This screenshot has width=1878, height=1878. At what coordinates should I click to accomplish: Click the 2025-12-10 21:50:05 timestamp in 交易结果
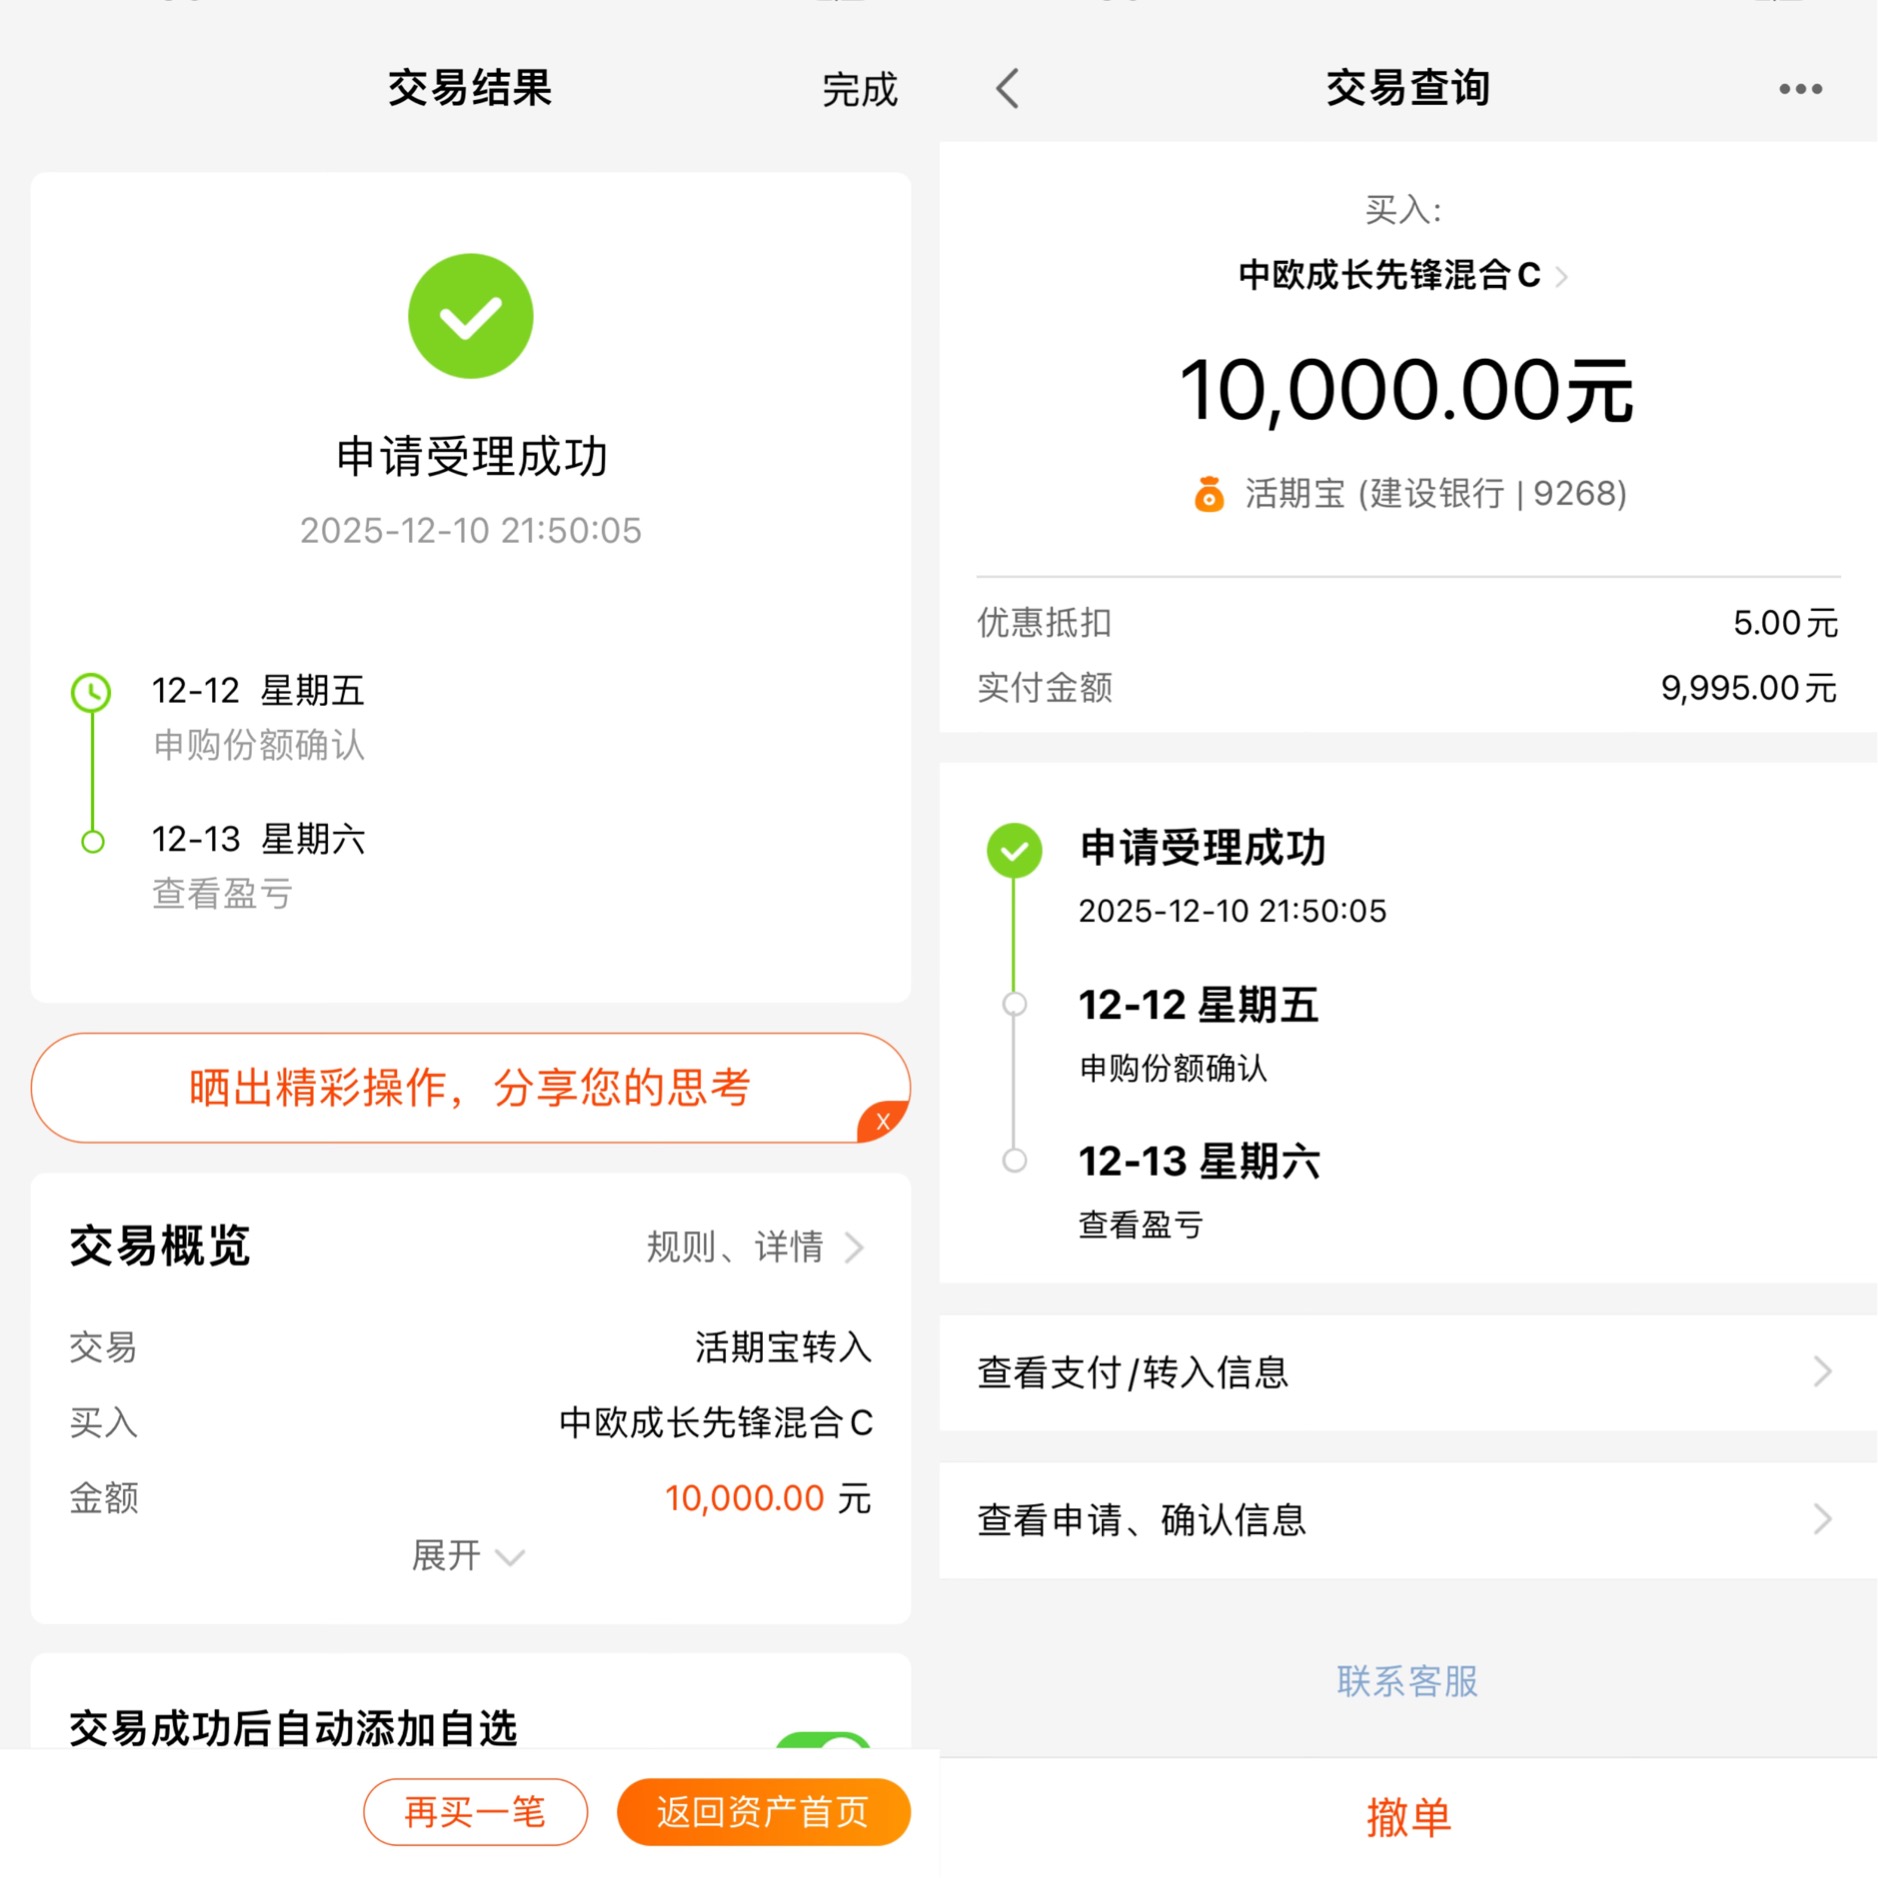471,530
